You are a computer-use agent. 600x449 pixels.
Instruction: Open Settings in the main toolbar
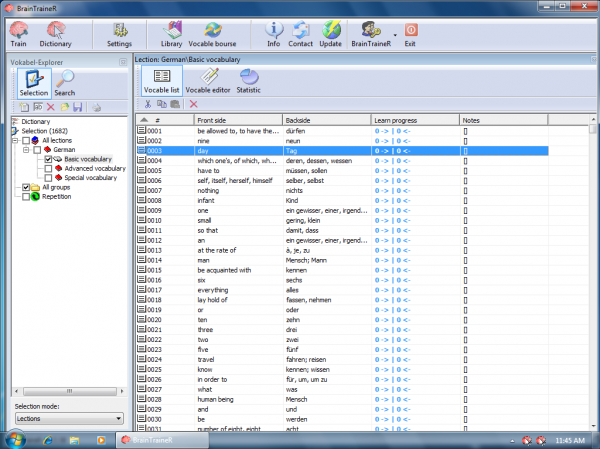[119, 34]
